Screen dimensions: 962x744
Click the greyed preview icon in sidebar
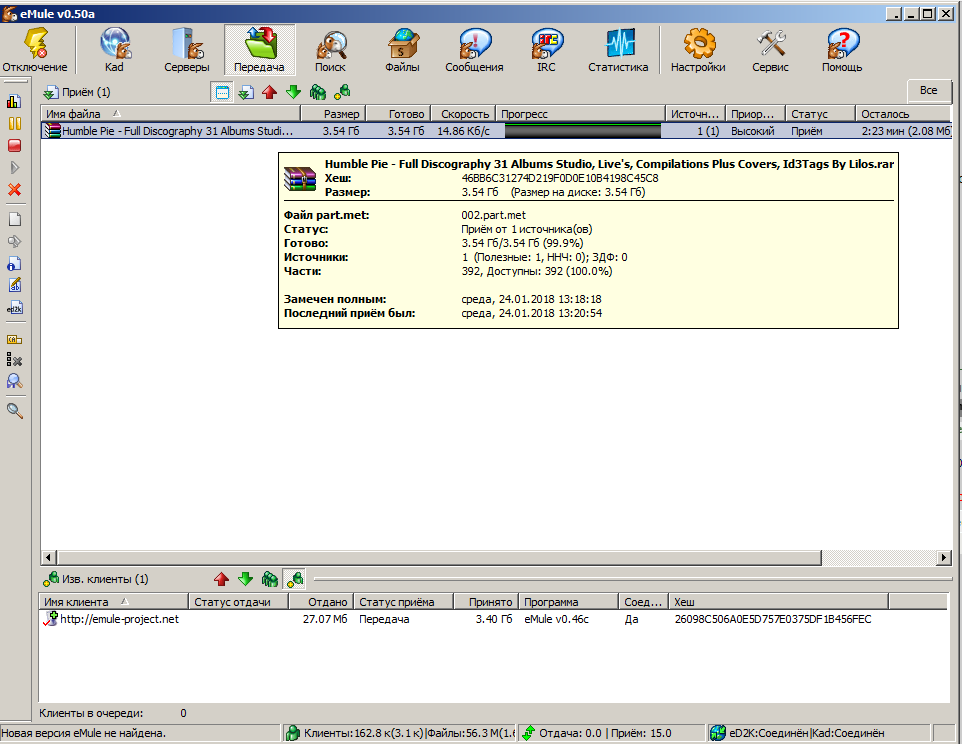pyautogui.click(x=14, y=241)
